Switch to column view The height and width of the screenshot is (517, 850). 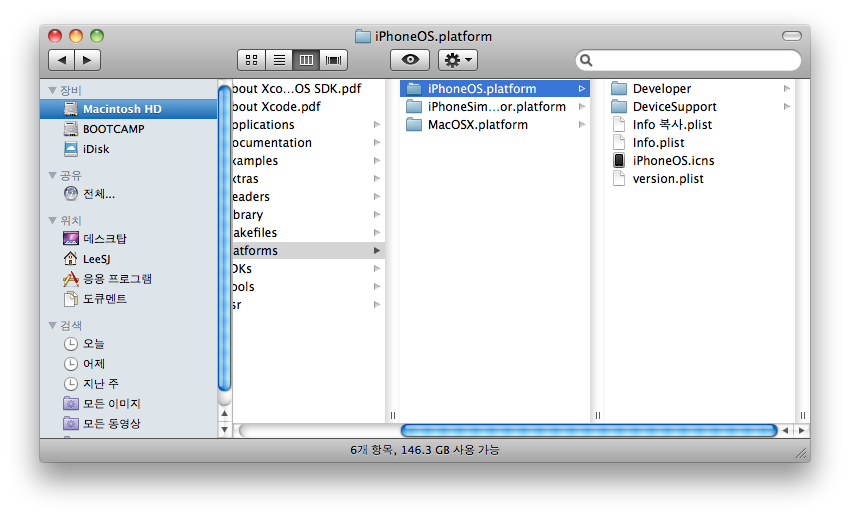(x=306, y=60)
